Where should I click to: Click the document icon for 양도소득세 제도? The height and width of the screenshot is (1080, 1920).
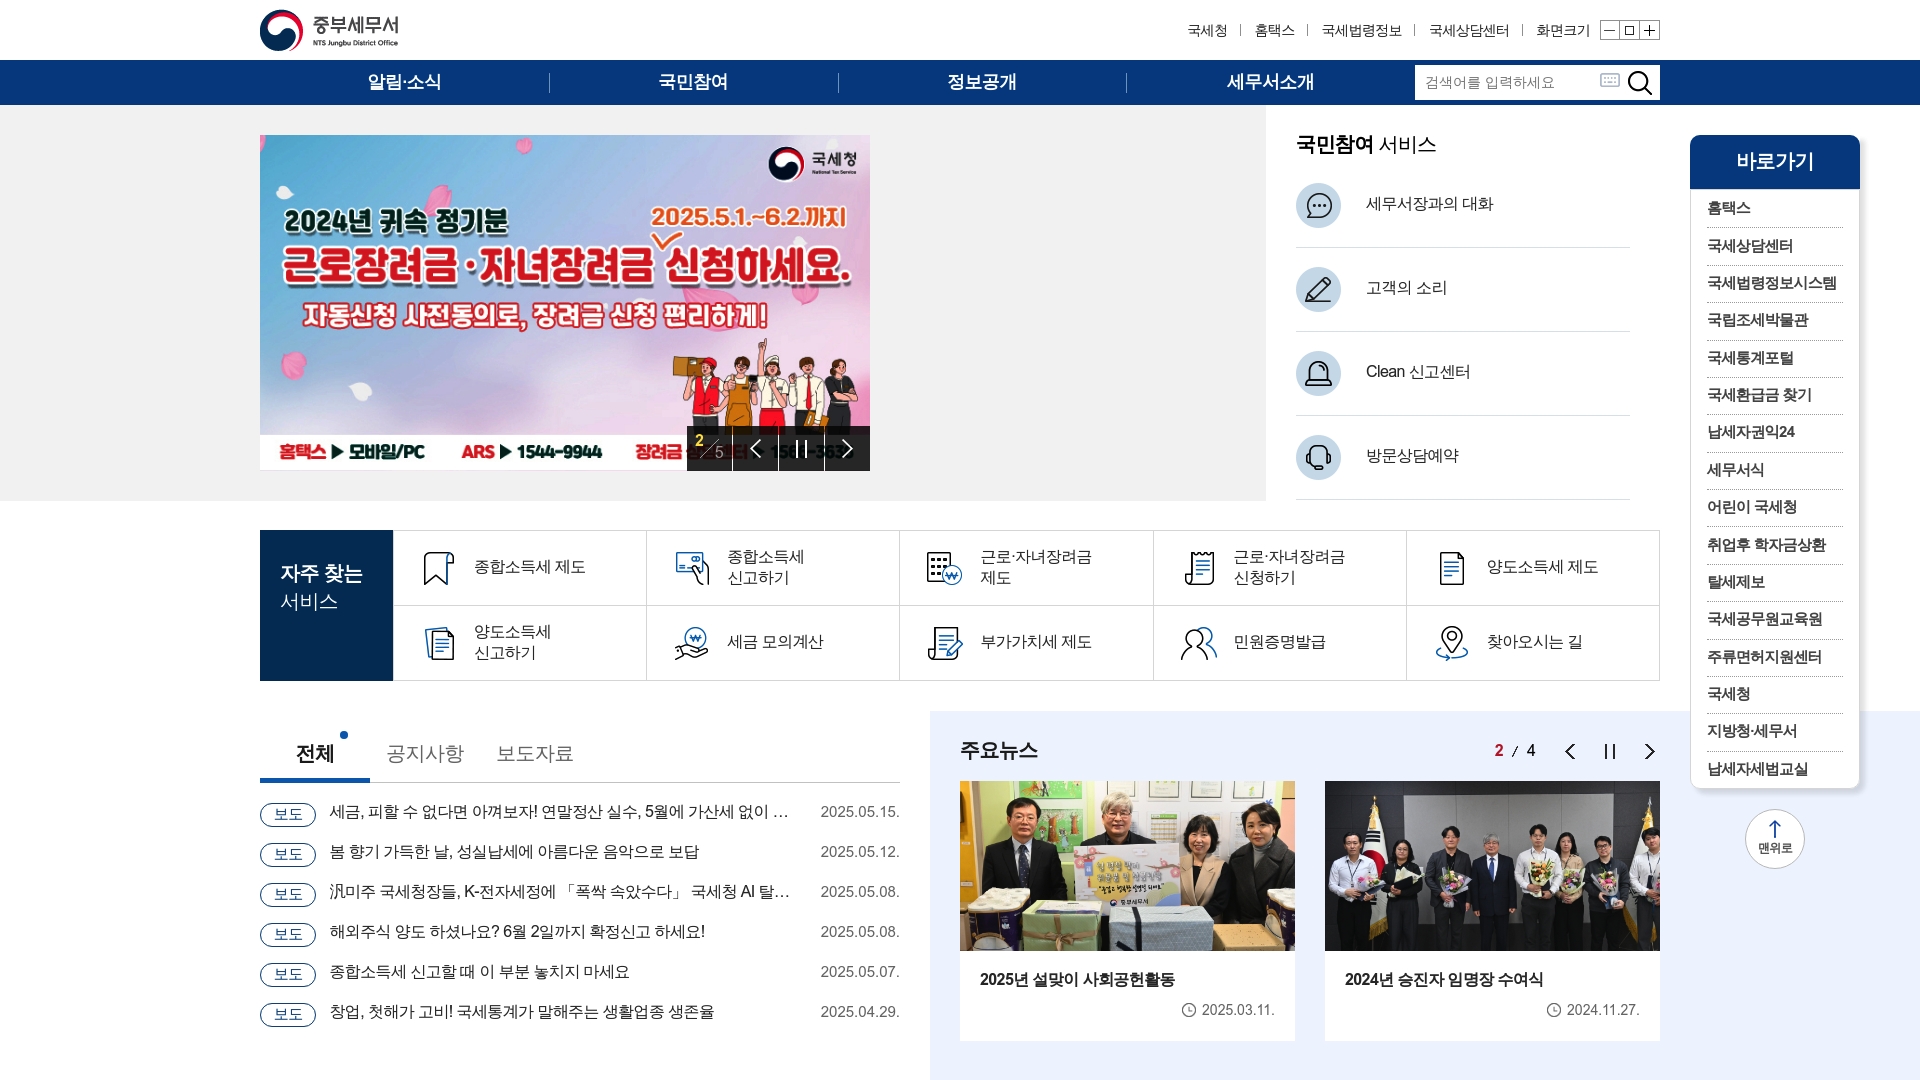pos(1451,568)
